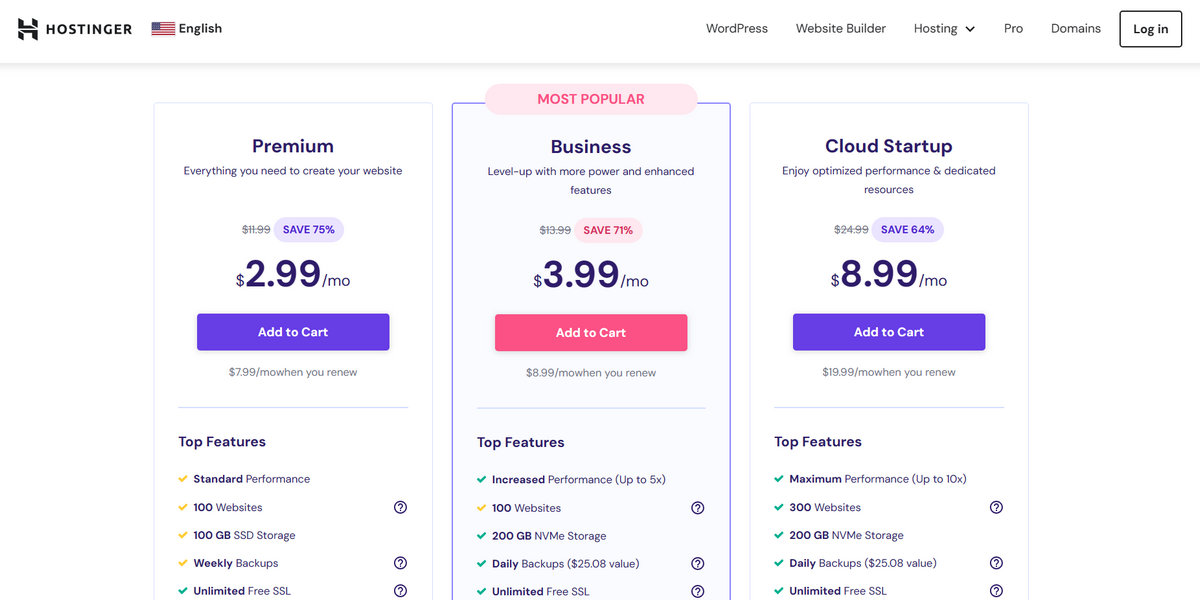The height and width of the screenshot is (600, 1200).
Task: Open help icon for Premium Unlimited Free SSL
Action: [x=400, y=591]
